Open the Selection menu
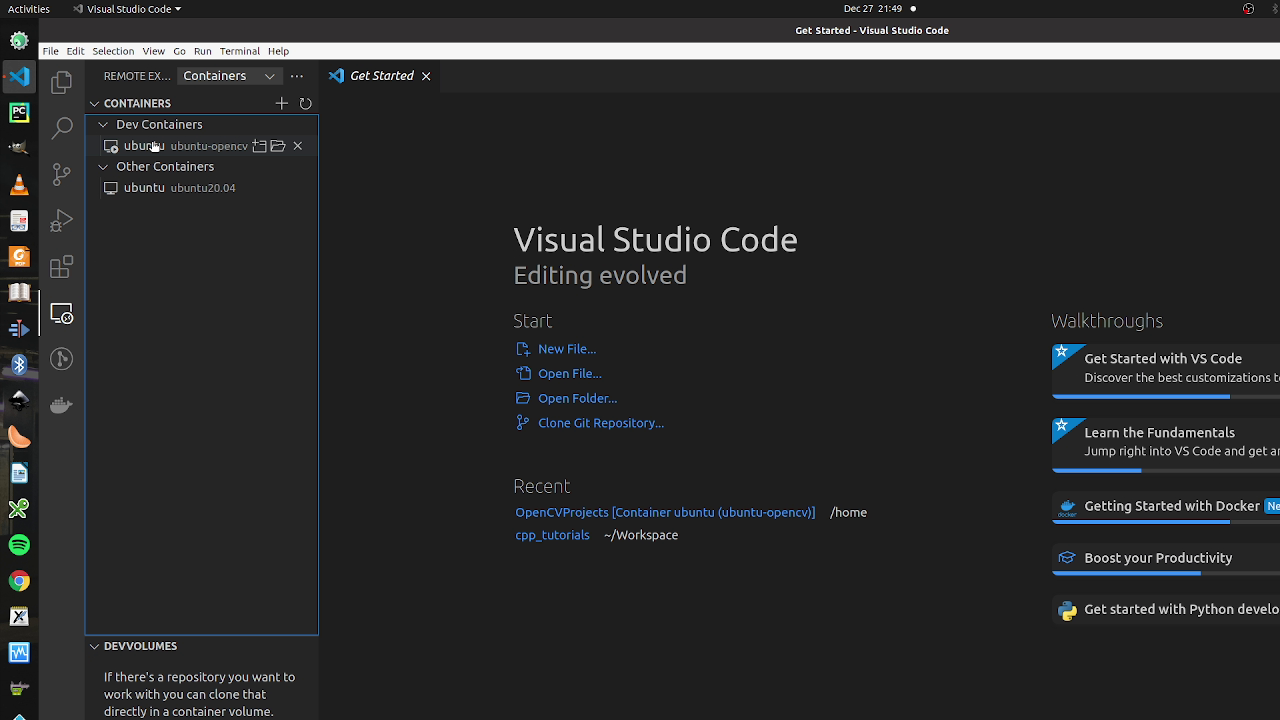1280x720 pixels. coord(113,51)
